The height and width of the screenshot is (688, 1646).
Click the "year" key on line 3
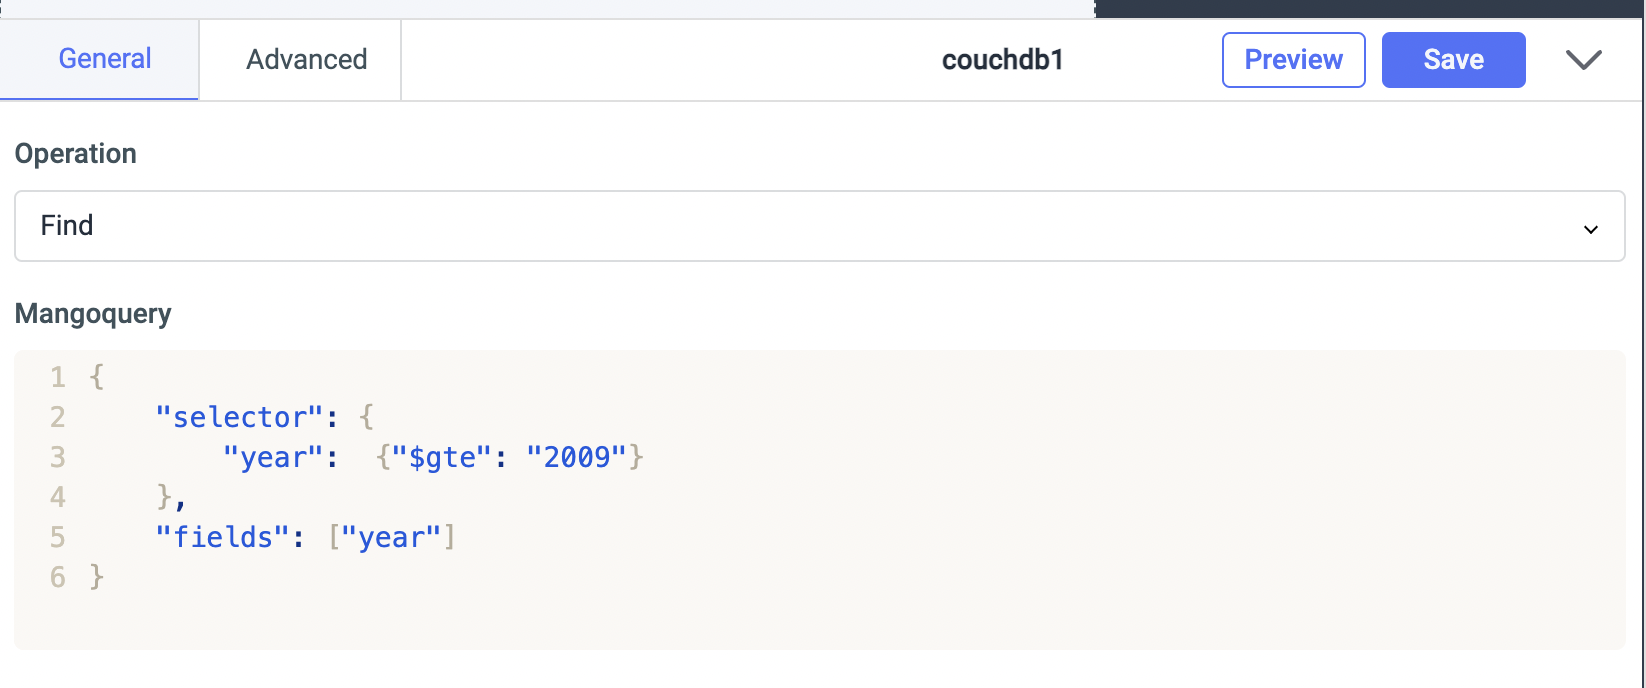coord(272,457)
